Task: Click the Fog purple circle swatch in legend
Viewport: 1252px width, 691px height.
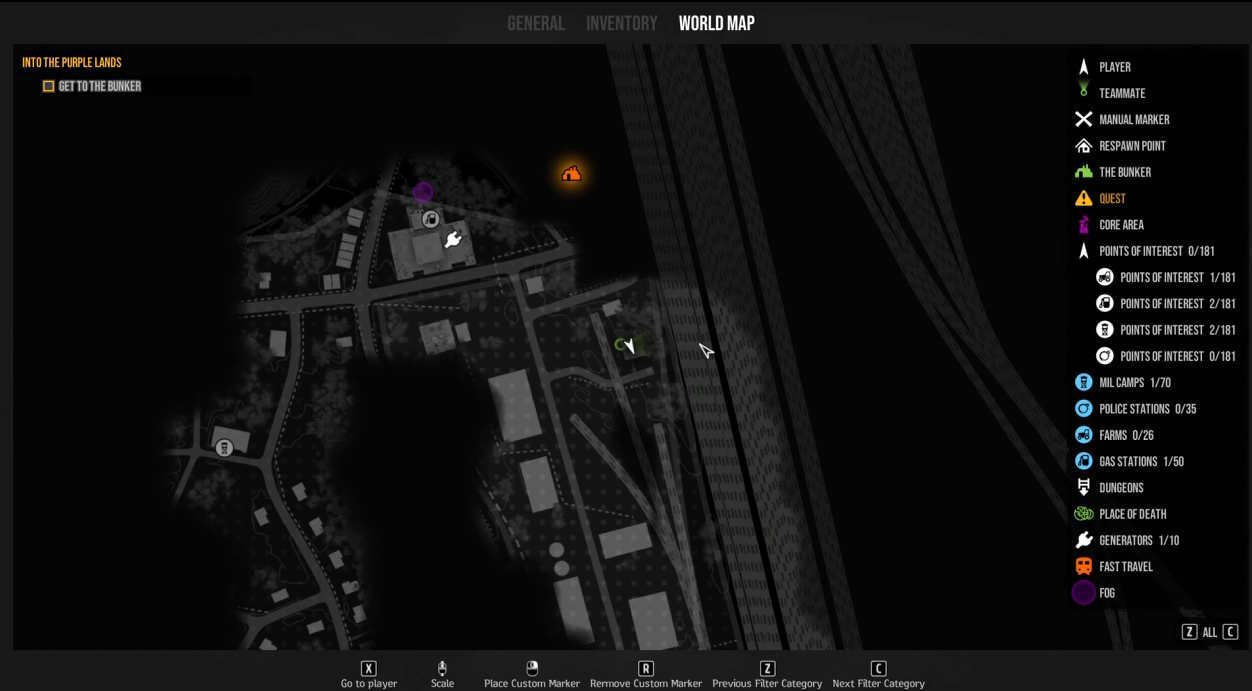Action: pos(1083,593)
